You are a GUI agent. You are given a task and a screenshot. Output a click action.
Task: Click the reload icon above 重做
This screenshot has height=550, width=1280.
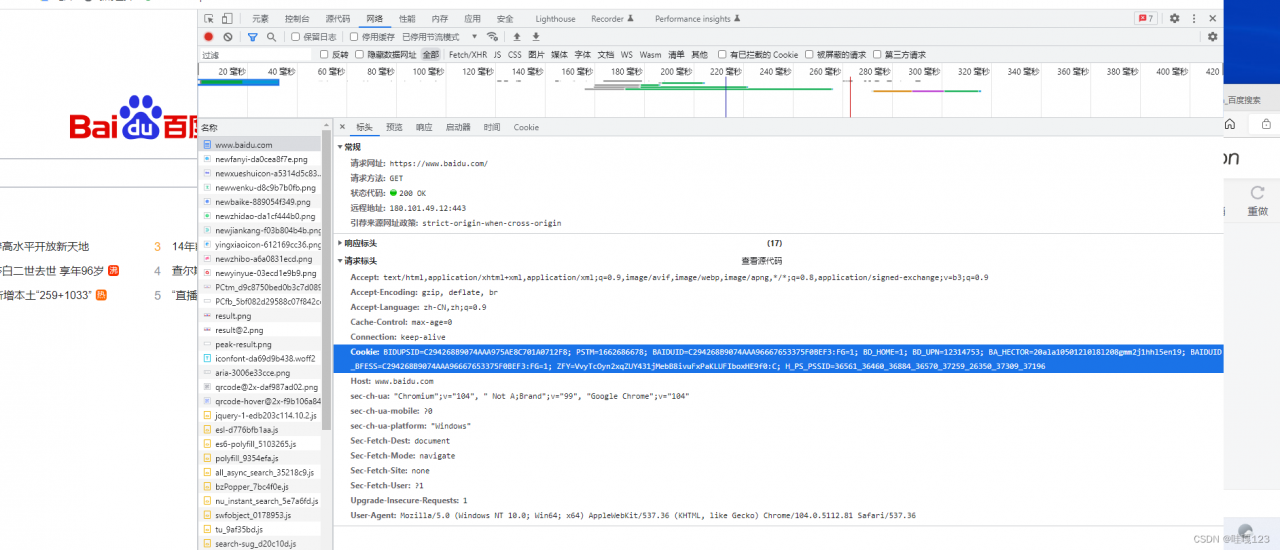1257,193
